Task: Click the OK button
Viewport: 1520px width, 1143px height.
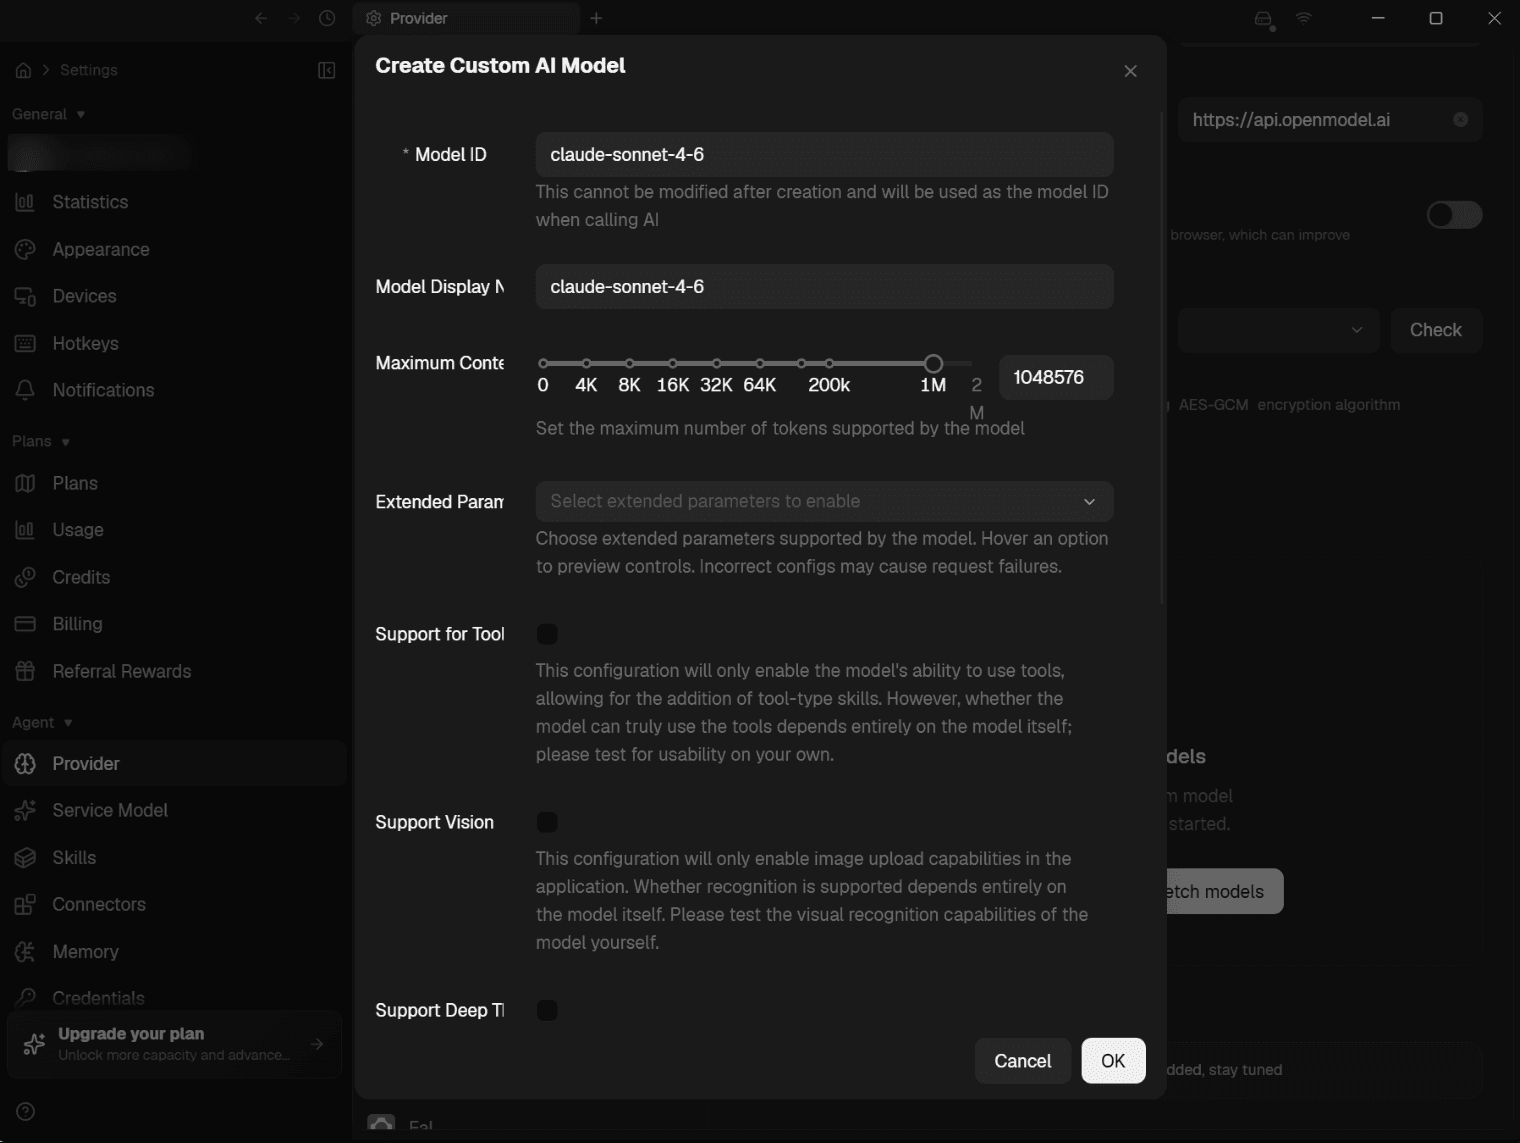Action: coord(1113,1061)
